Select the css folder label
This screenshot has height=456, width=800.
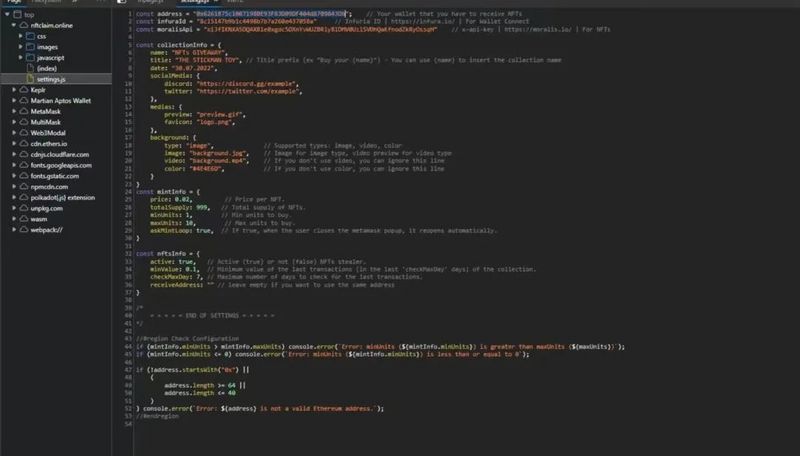coord(41,36)
